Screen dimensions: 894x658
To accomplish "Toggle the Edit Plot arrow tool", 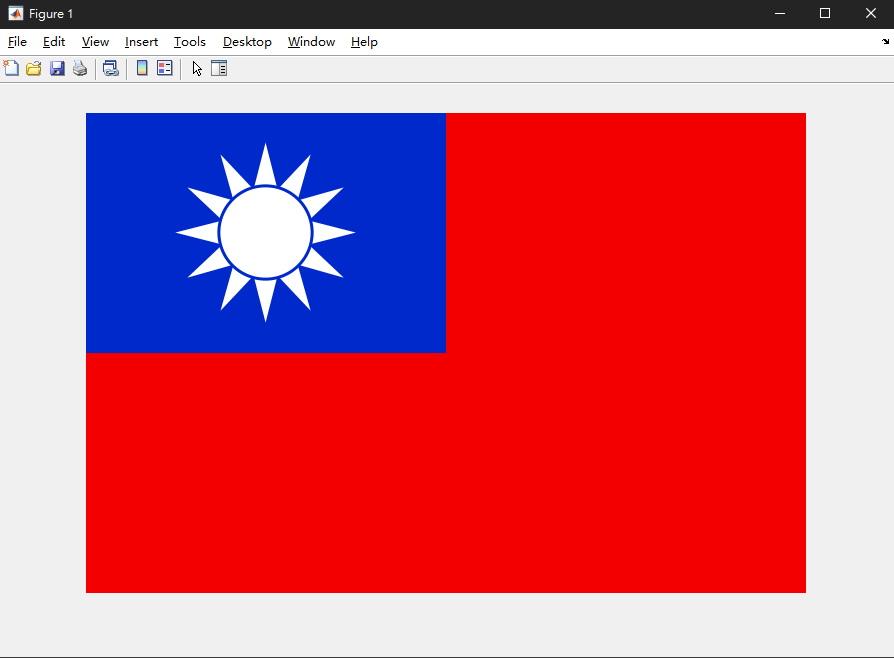I will (x=197, y=68).
